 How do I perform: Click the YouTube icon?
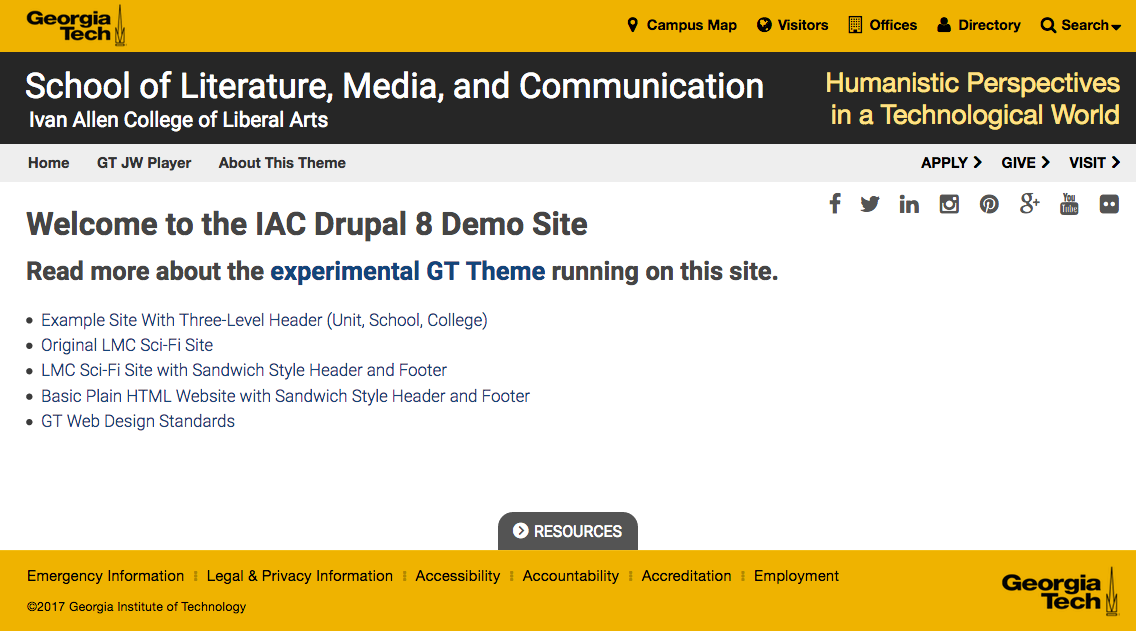pyautogui.click(x=1069, y=204)
